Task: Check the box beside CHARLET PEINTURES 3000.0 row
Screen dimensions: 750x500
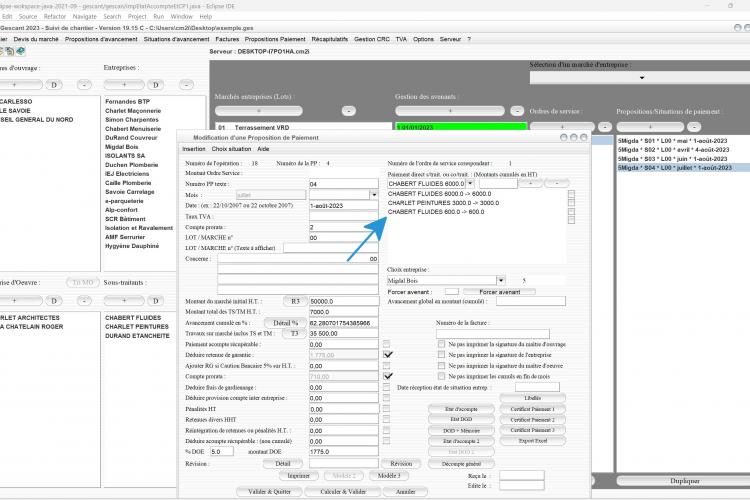Action: coord(571,203)
